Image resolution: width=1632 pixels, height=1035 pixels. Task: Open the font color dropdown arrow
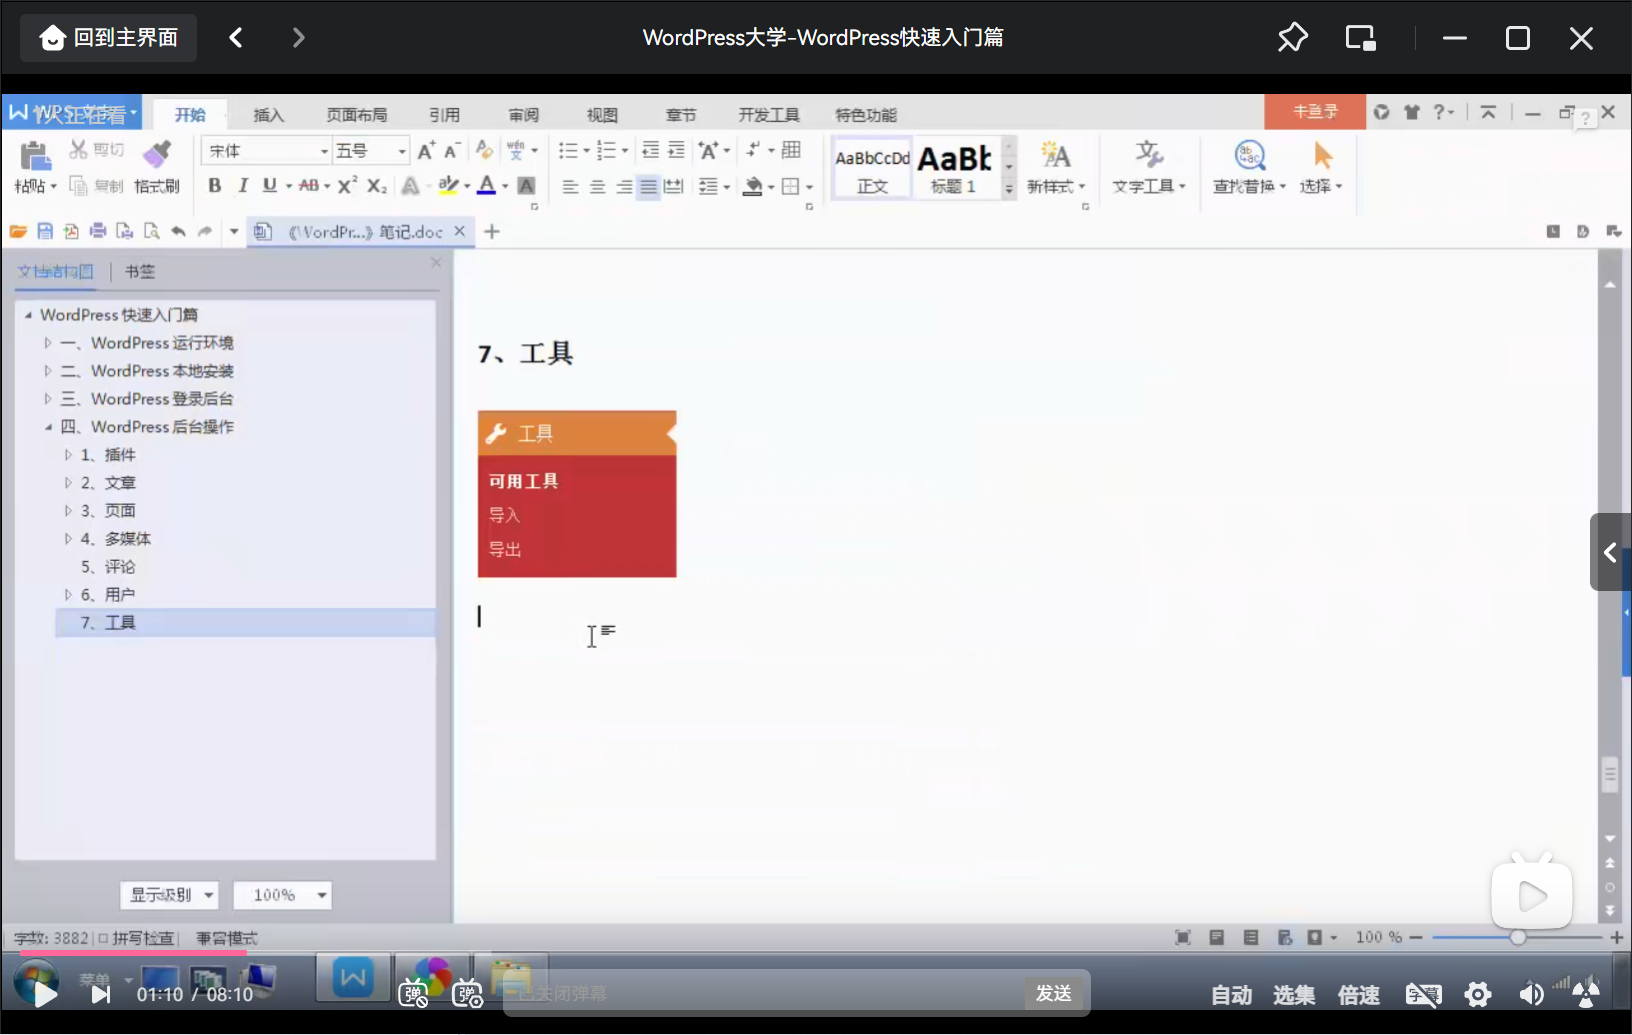pos(505,187)
